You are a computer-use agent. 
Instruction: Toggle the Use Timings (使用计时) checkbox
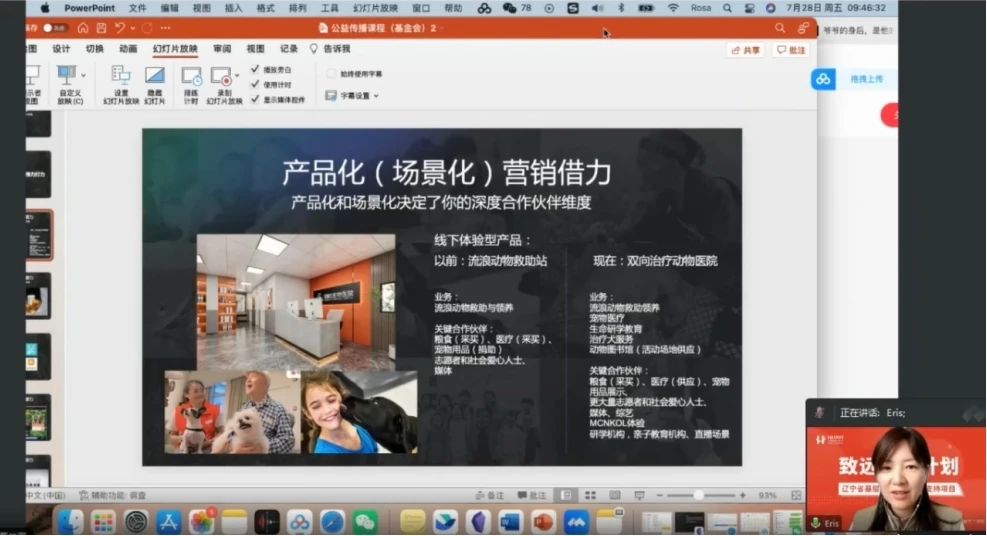[x=255, y=84]
